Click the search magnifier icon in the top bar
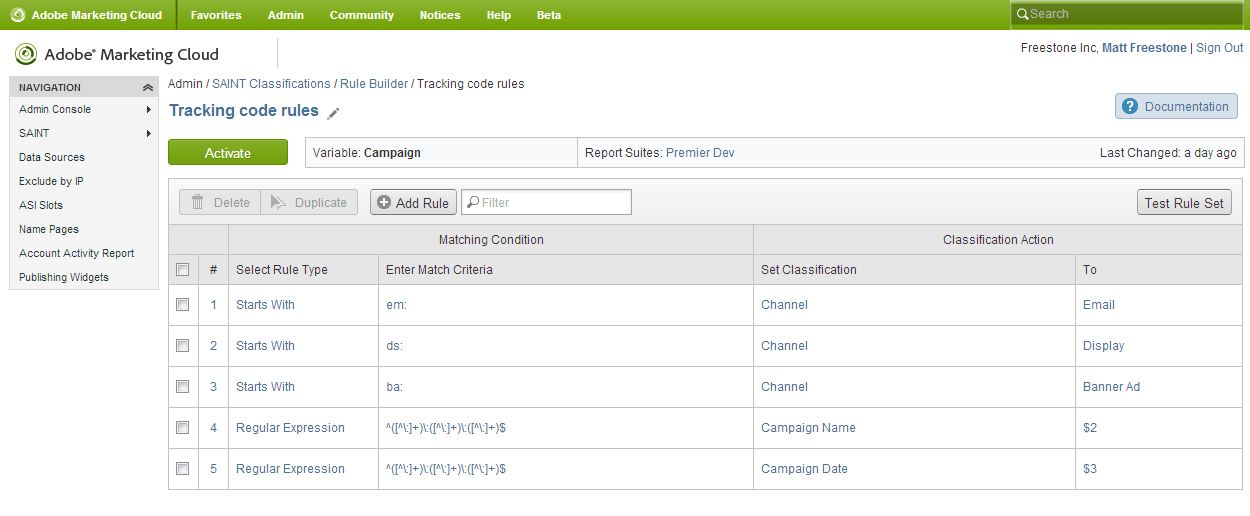This screenshot has height=516, width=1250. [1022, 14]
